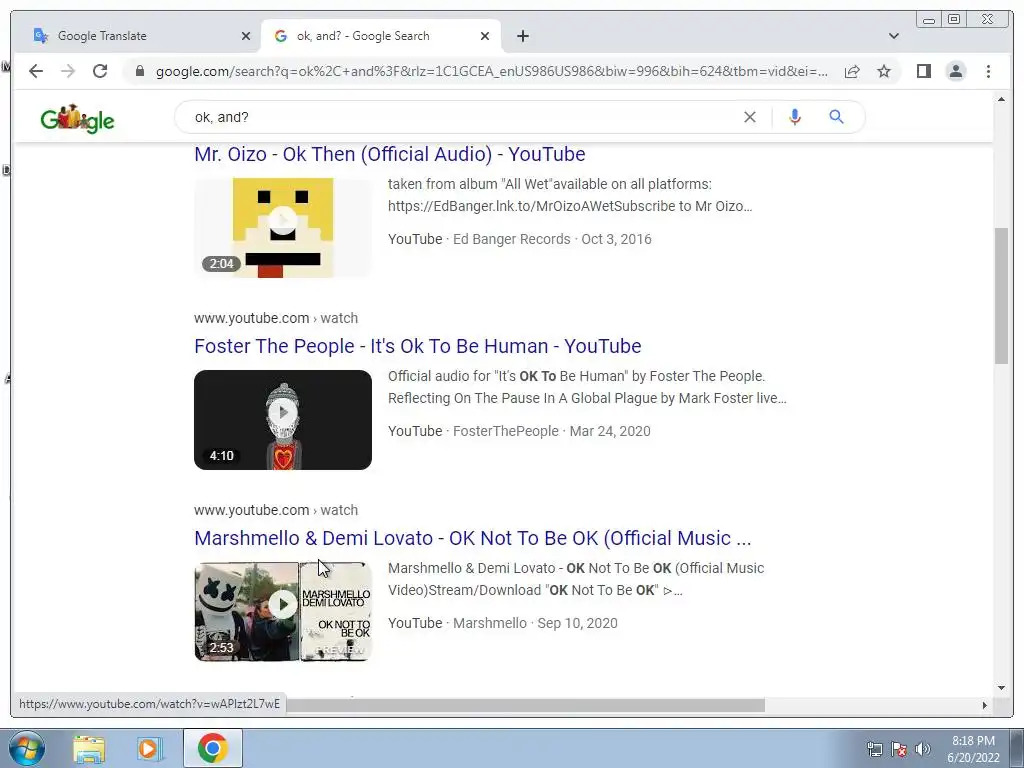Open network status tray icon
The height and width of the screenshot is (768, 1024).
tap(874, 749)
